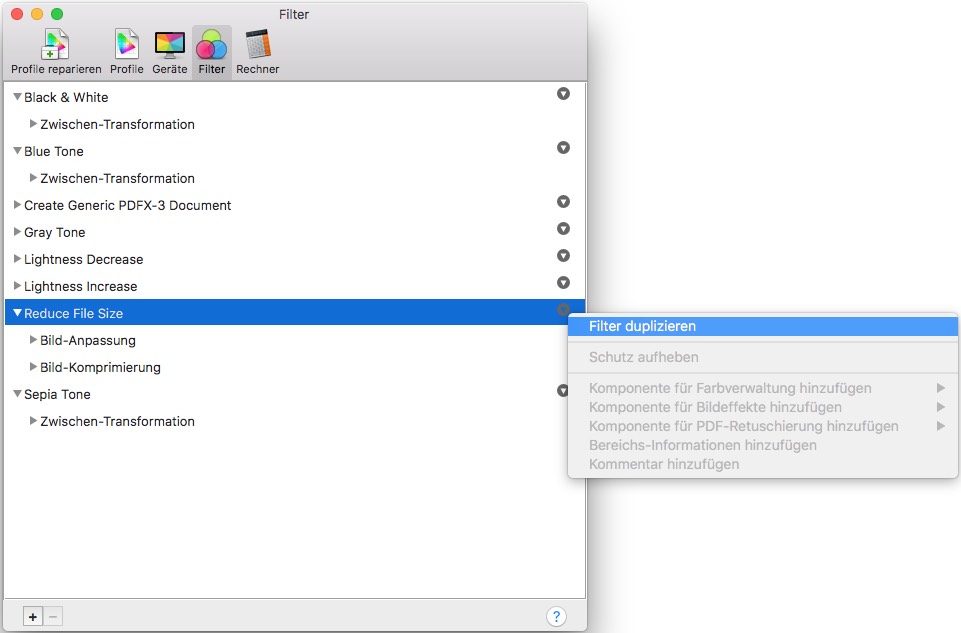Switch to the Profile toolbar icon
The image size is (961, 633).
(126, 45)
